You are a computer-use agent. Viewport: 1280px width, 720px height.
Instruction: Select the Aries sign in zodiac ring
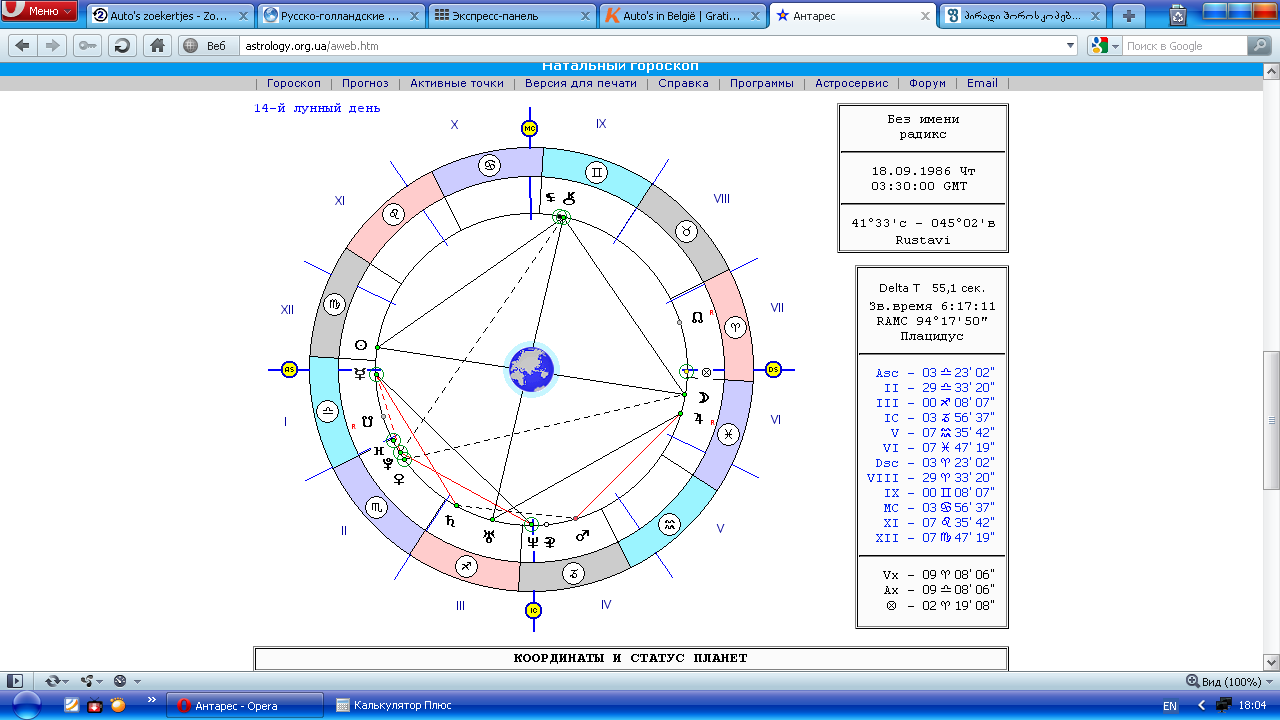click(735, 326)
